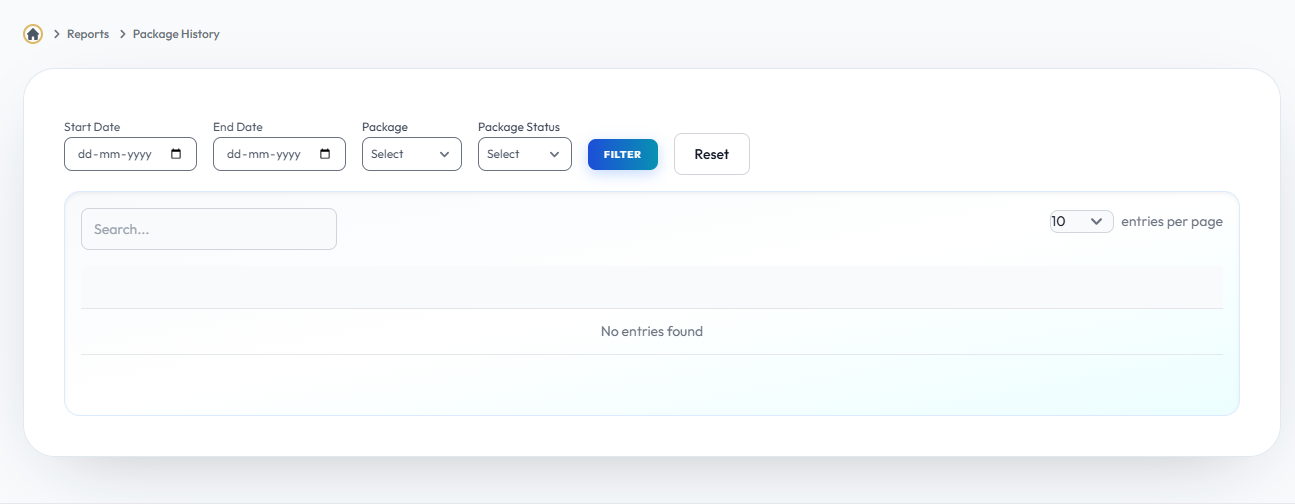The height and width of the screenshot is (504, 1295).
Task: Open calendar picker in End Date field
Action: (325, 154)
